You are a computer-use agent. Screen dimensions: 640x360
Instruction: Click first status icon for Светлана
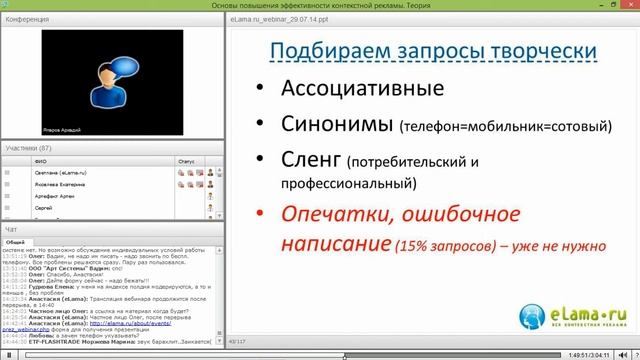pos(181,173)
